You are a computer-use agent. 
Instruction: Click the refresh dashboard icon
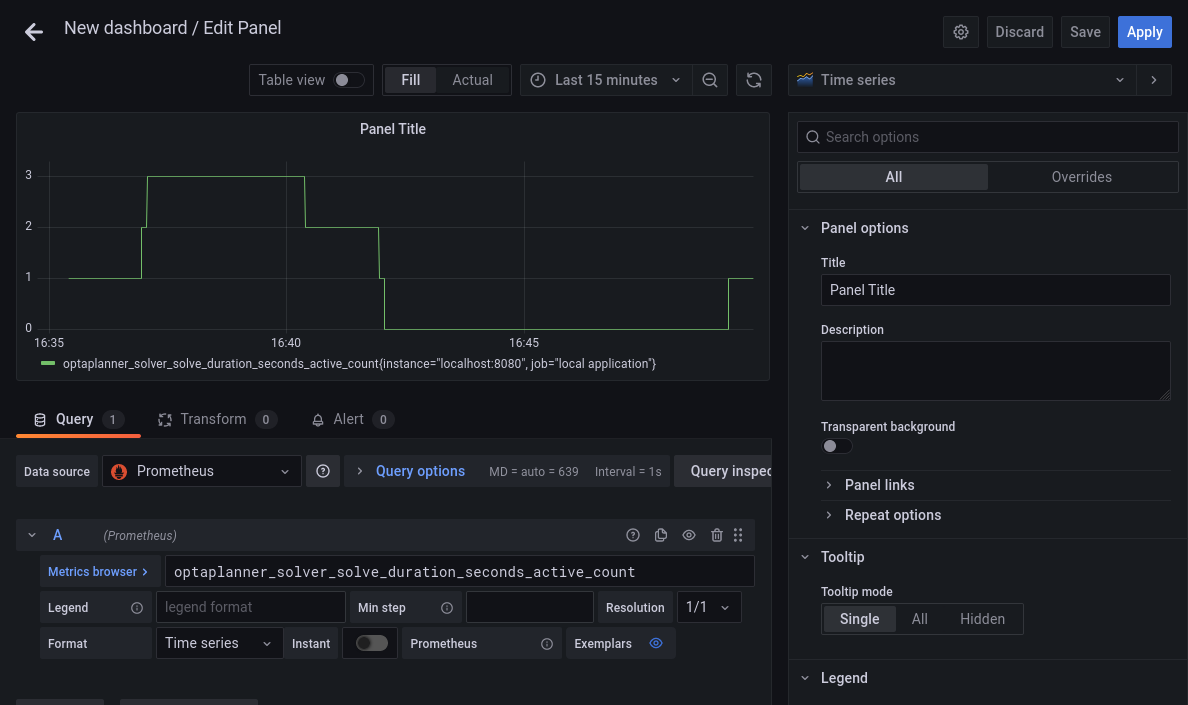click(754, 80)
